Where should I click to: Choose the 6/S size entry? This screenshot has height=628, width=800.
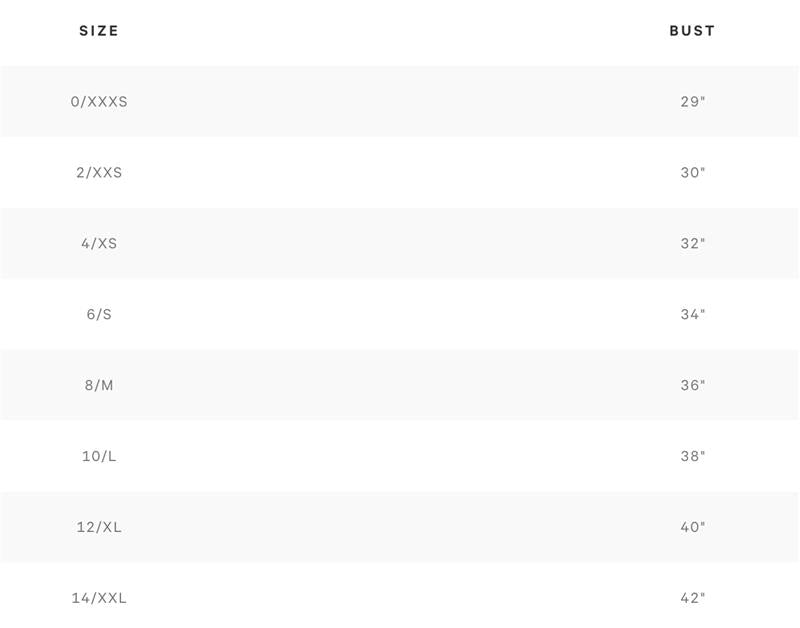(x=99, y=315)
